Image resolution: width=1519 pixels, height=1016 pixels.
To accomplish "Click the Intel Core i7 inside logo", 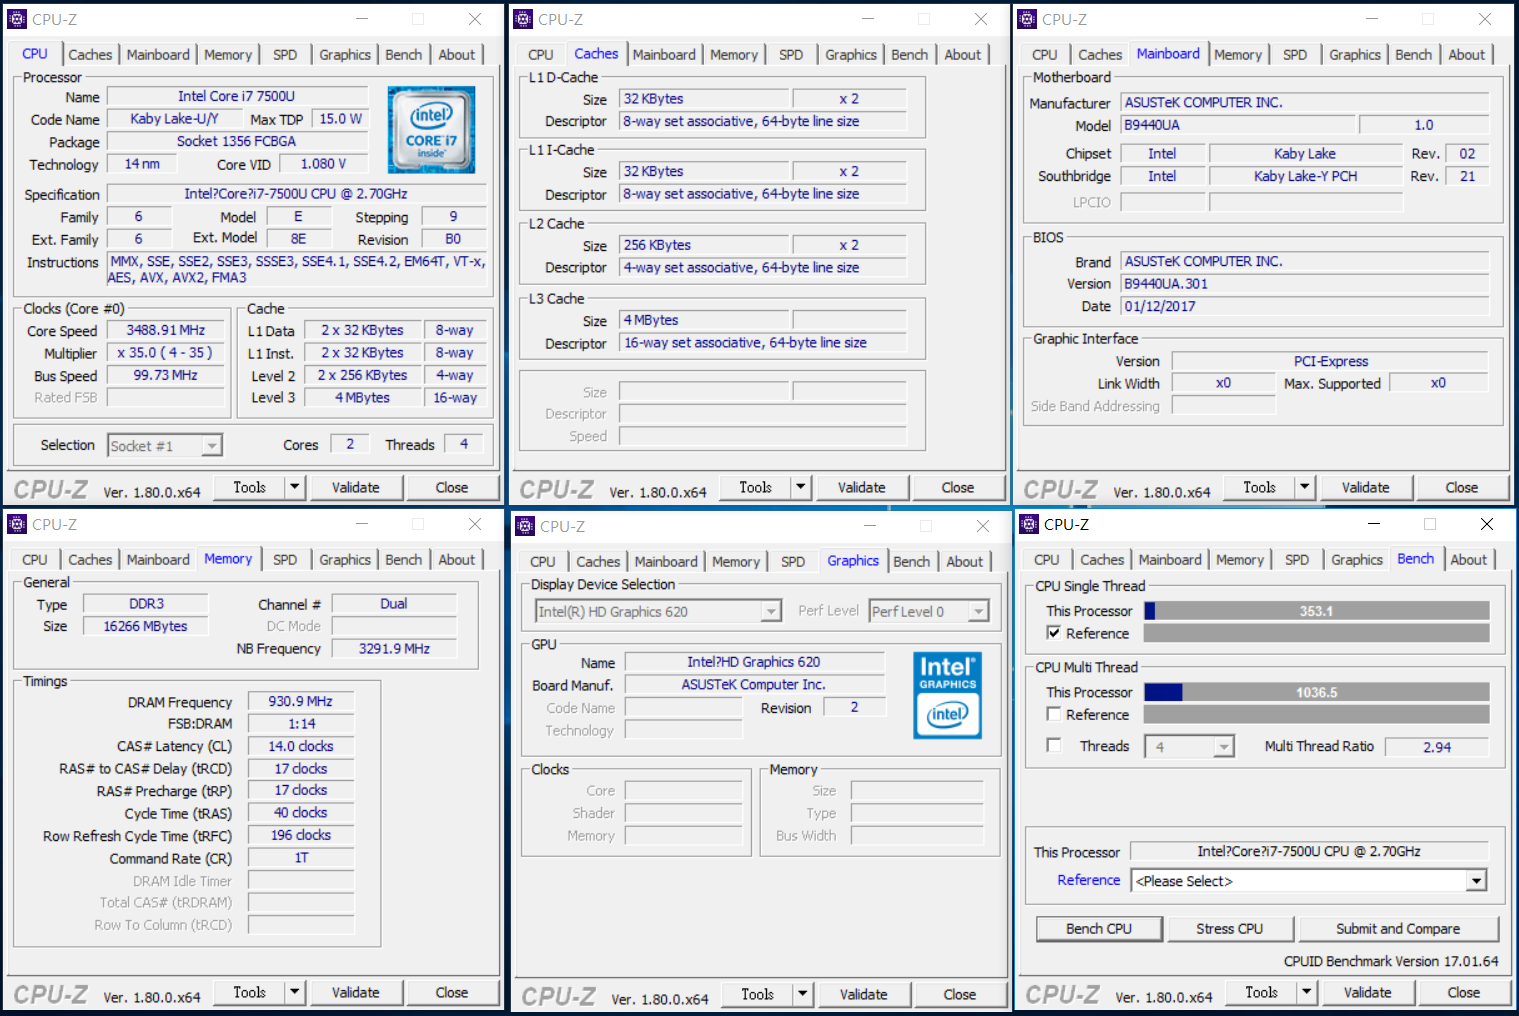I will (431, 129).
